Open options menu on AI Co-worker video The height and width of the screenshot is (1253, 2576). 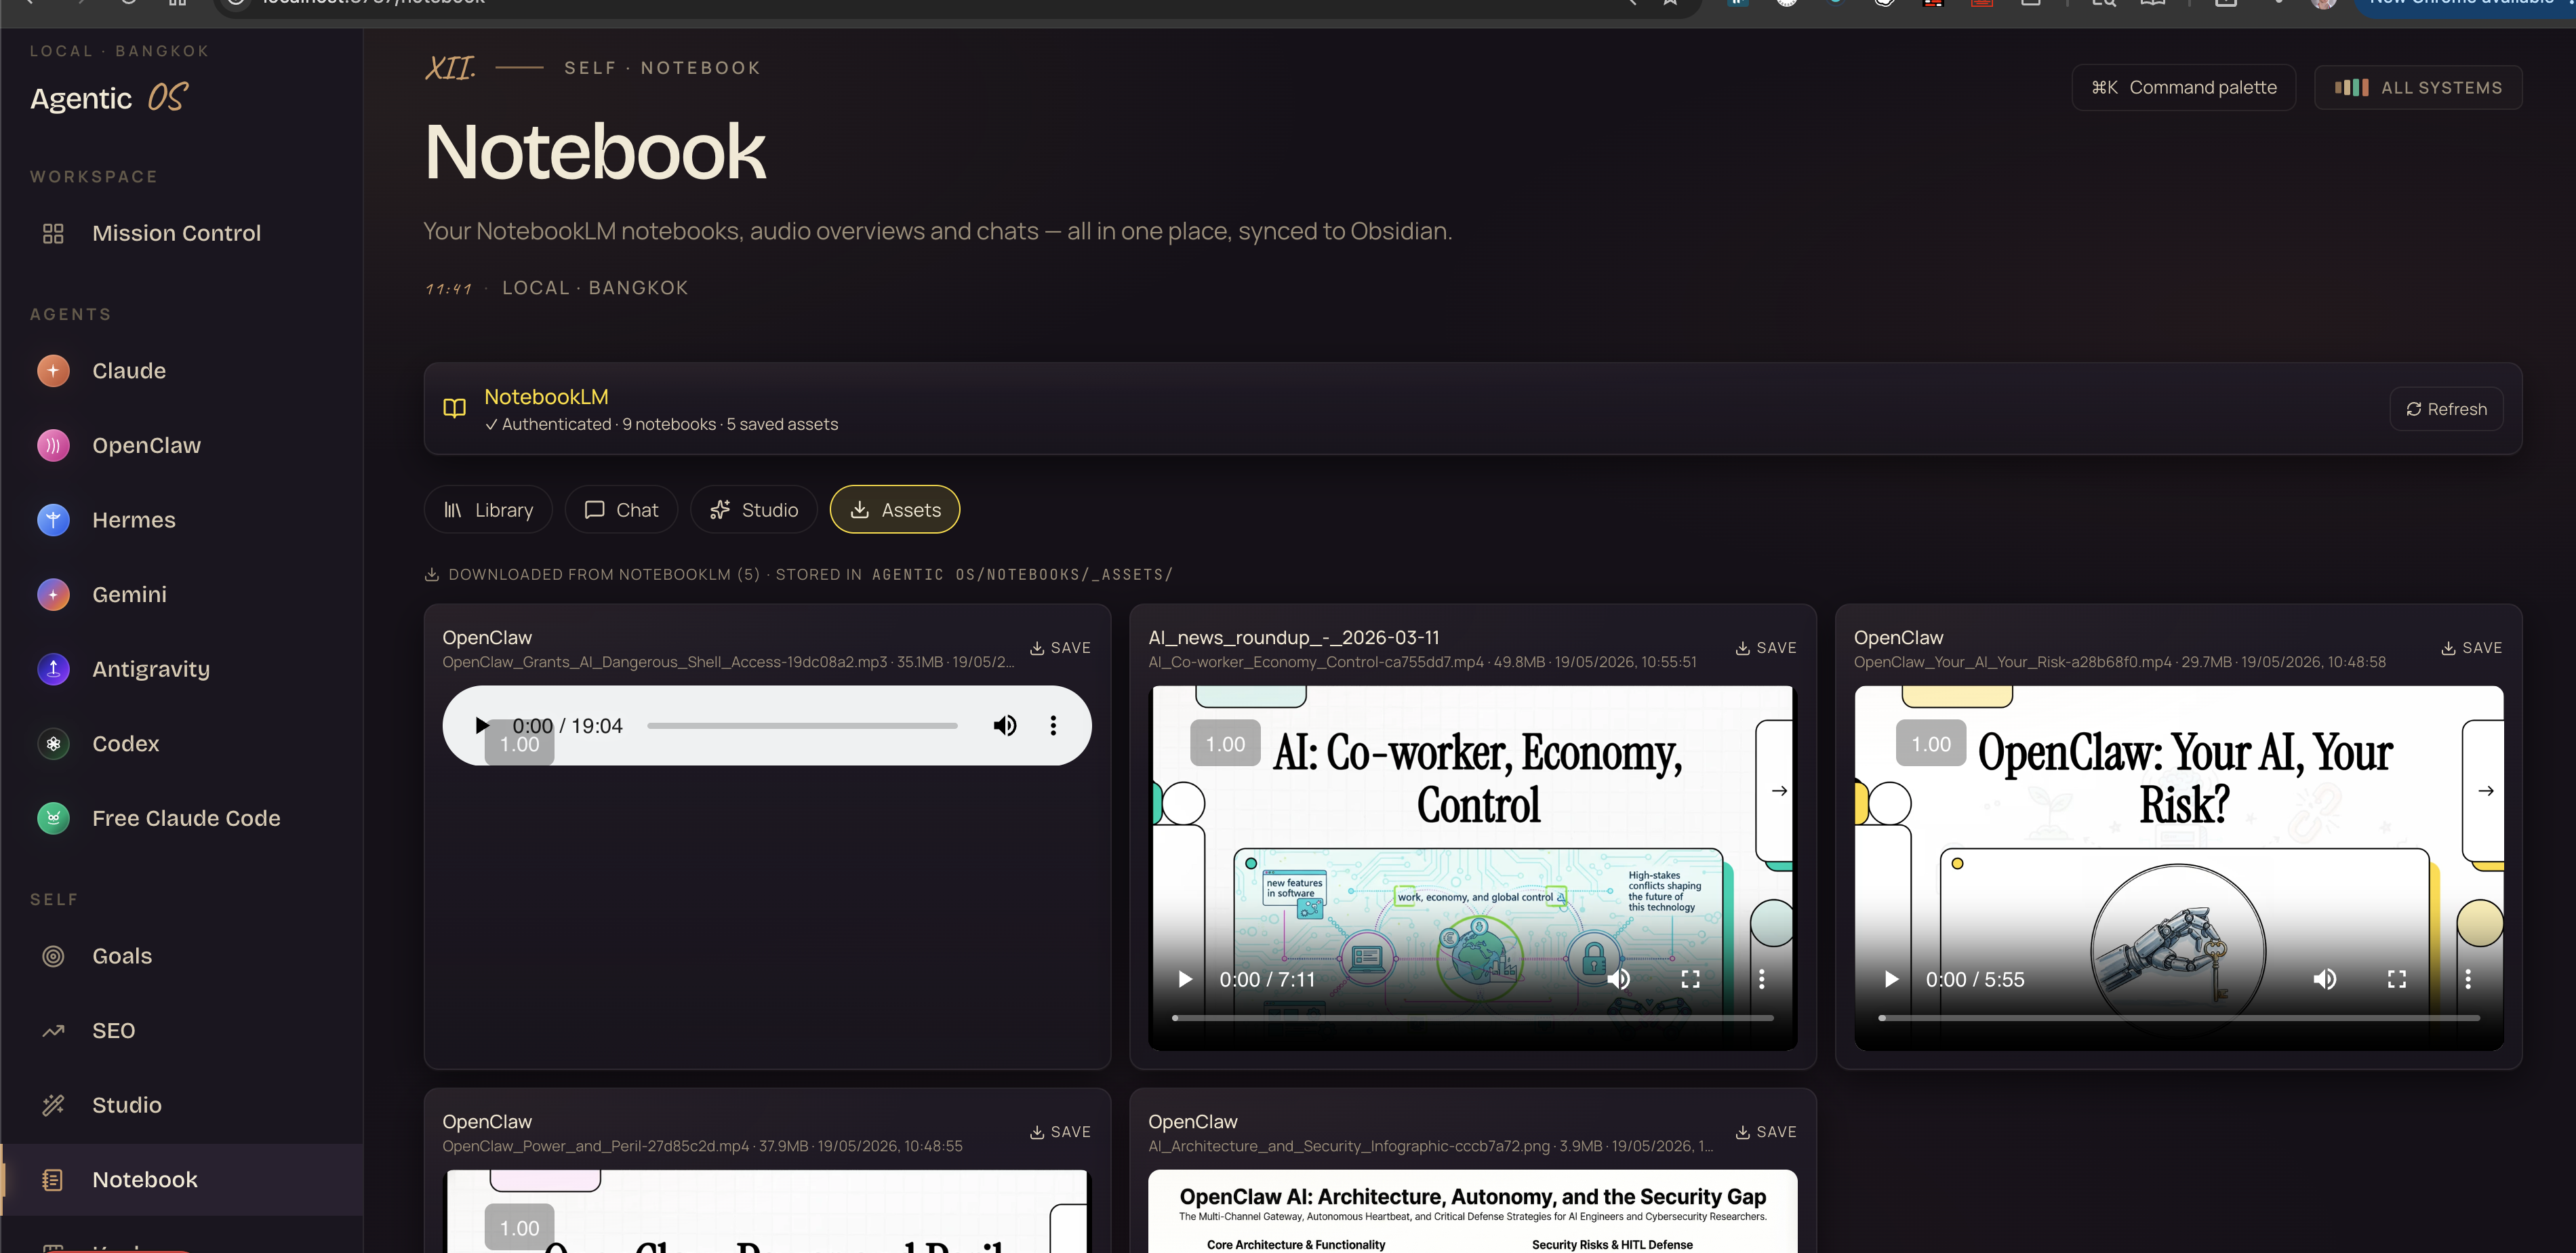click(x=1762, y=979)
